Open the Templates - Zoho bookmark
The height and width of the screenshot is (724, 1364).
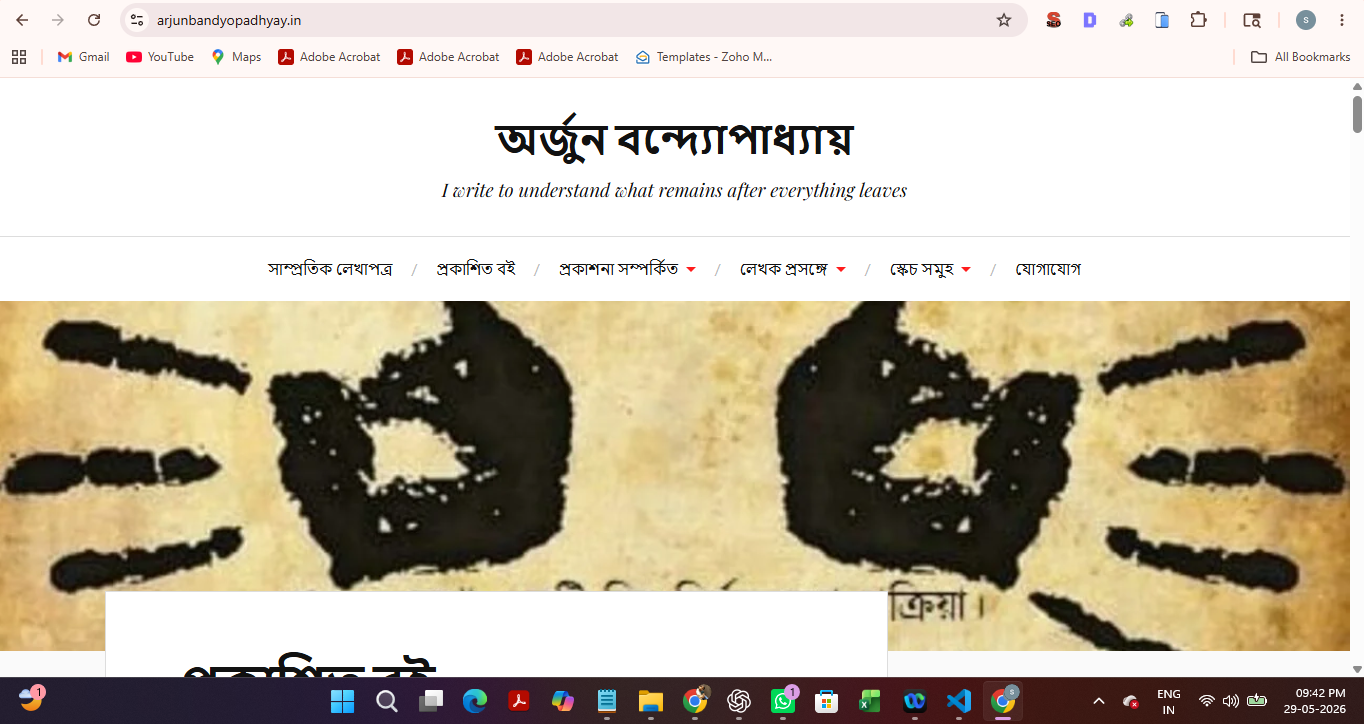(704, 57)
